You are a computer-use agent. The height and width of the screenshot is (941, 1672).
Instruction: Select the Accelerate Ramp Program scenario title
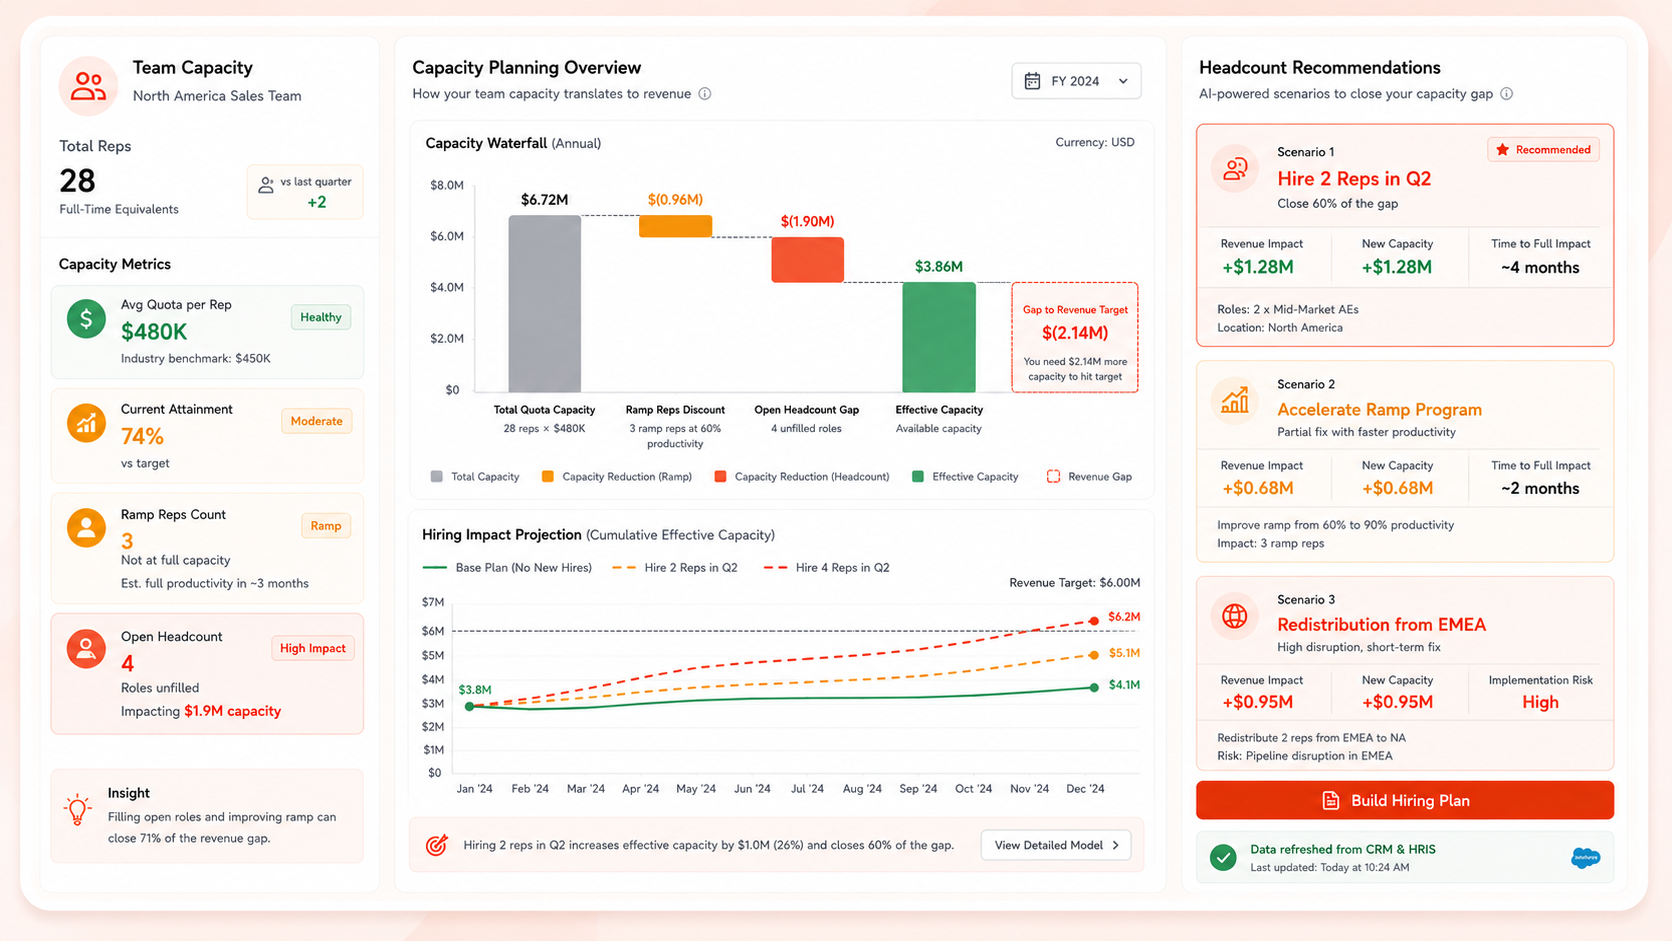[x=1379, y=409]
